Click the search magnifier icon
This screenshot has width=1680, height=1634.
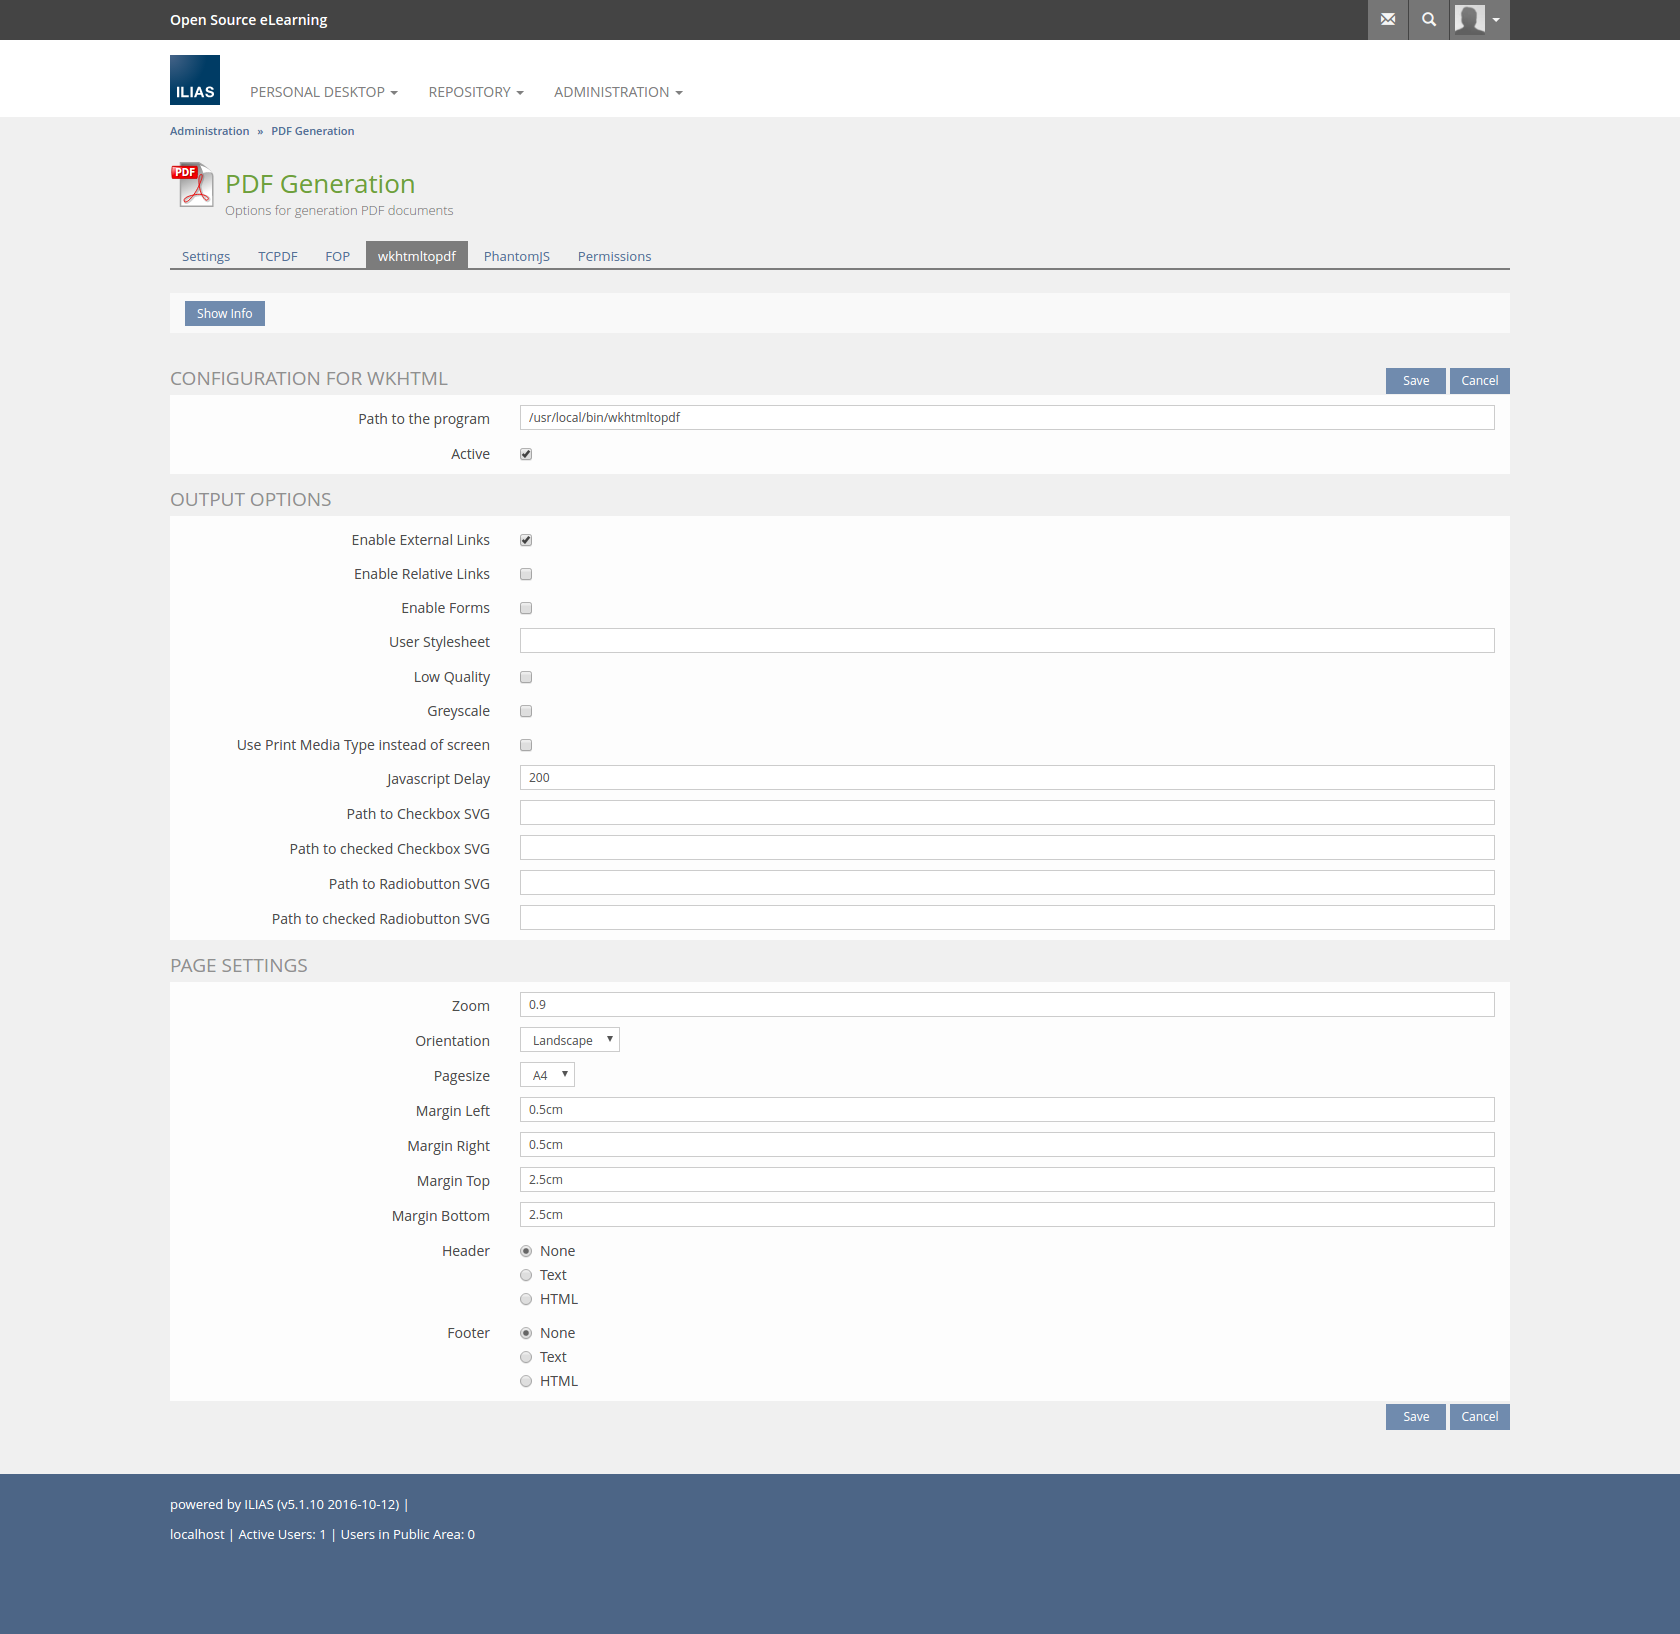click(x=1429, y=20)
